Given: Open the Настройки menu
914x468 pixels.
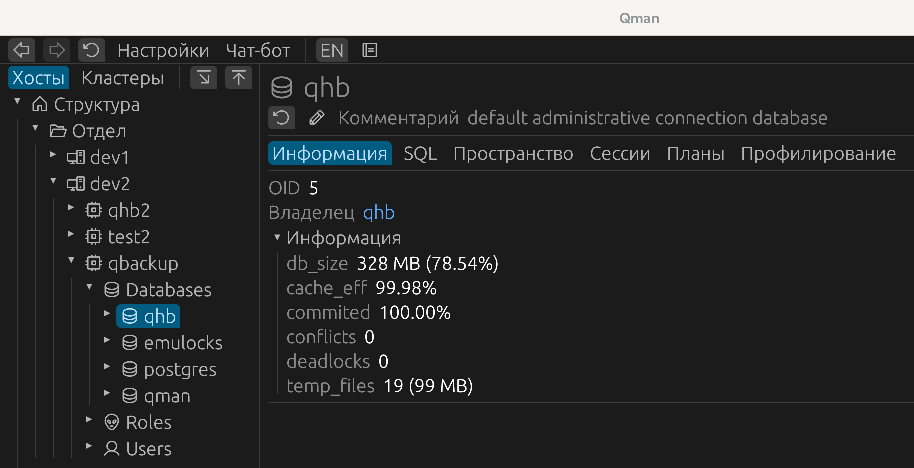Looking at the screenshot, I should coord(163,50).
